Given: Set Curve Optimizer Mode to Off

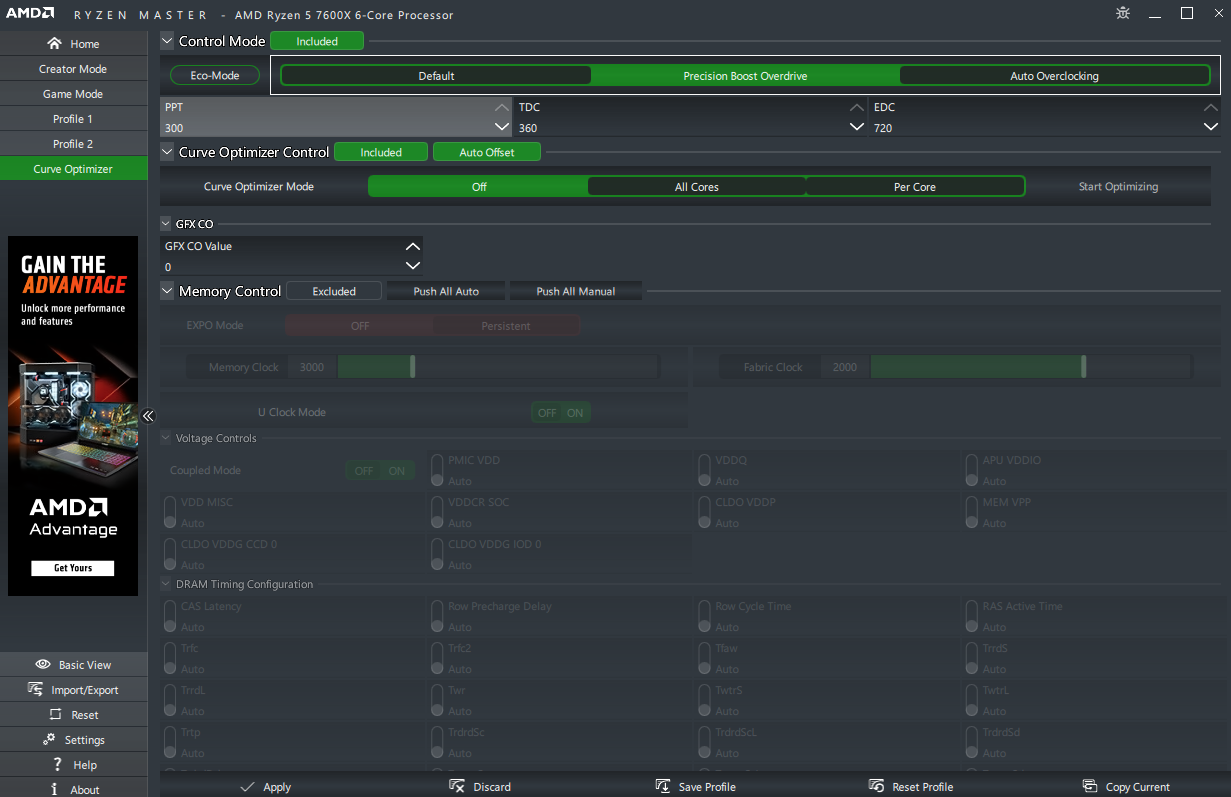Looking at the screenshot, I should 479,186.
